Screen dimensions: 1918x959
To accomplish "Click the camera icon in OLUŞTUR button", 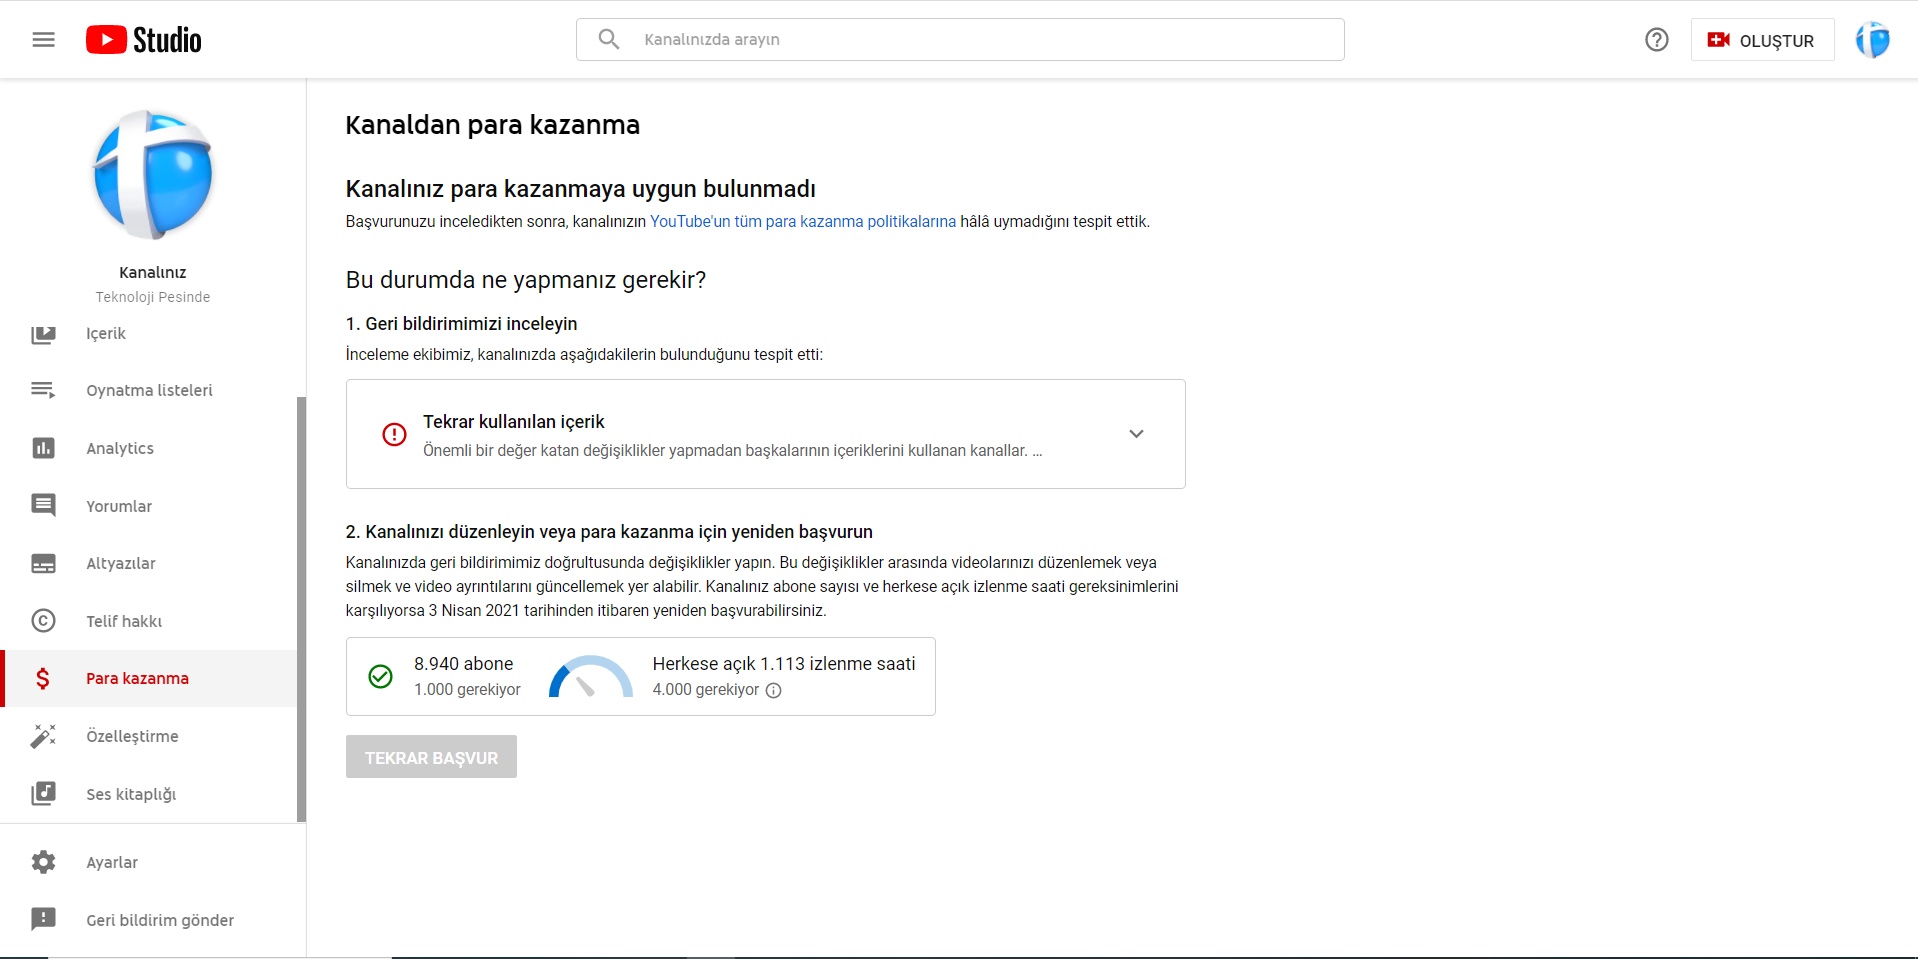I will pyautogui.click(x=1718, y=40).
